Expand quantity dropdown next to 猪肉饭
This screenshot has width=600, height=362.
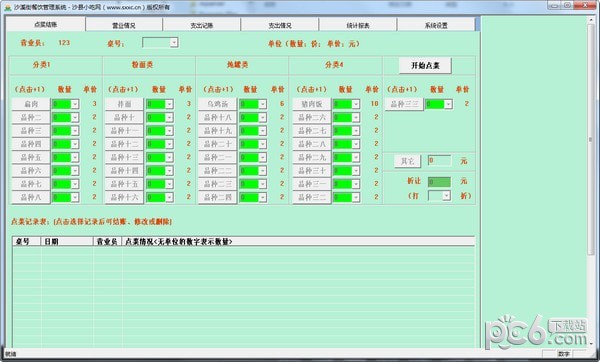[x=356, y=104]
